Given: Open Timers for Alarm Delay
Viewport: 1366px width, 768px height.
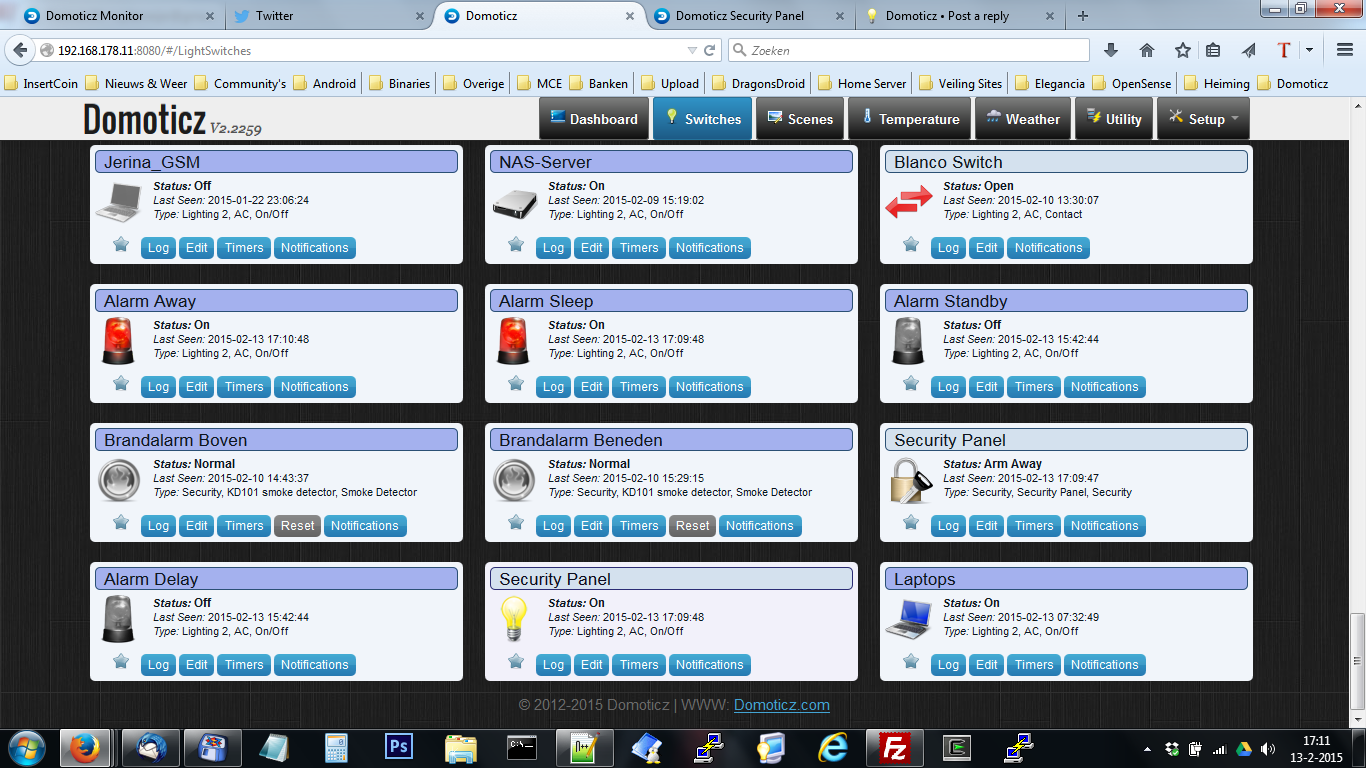Looking at the screenshot, I should point(244,665).
